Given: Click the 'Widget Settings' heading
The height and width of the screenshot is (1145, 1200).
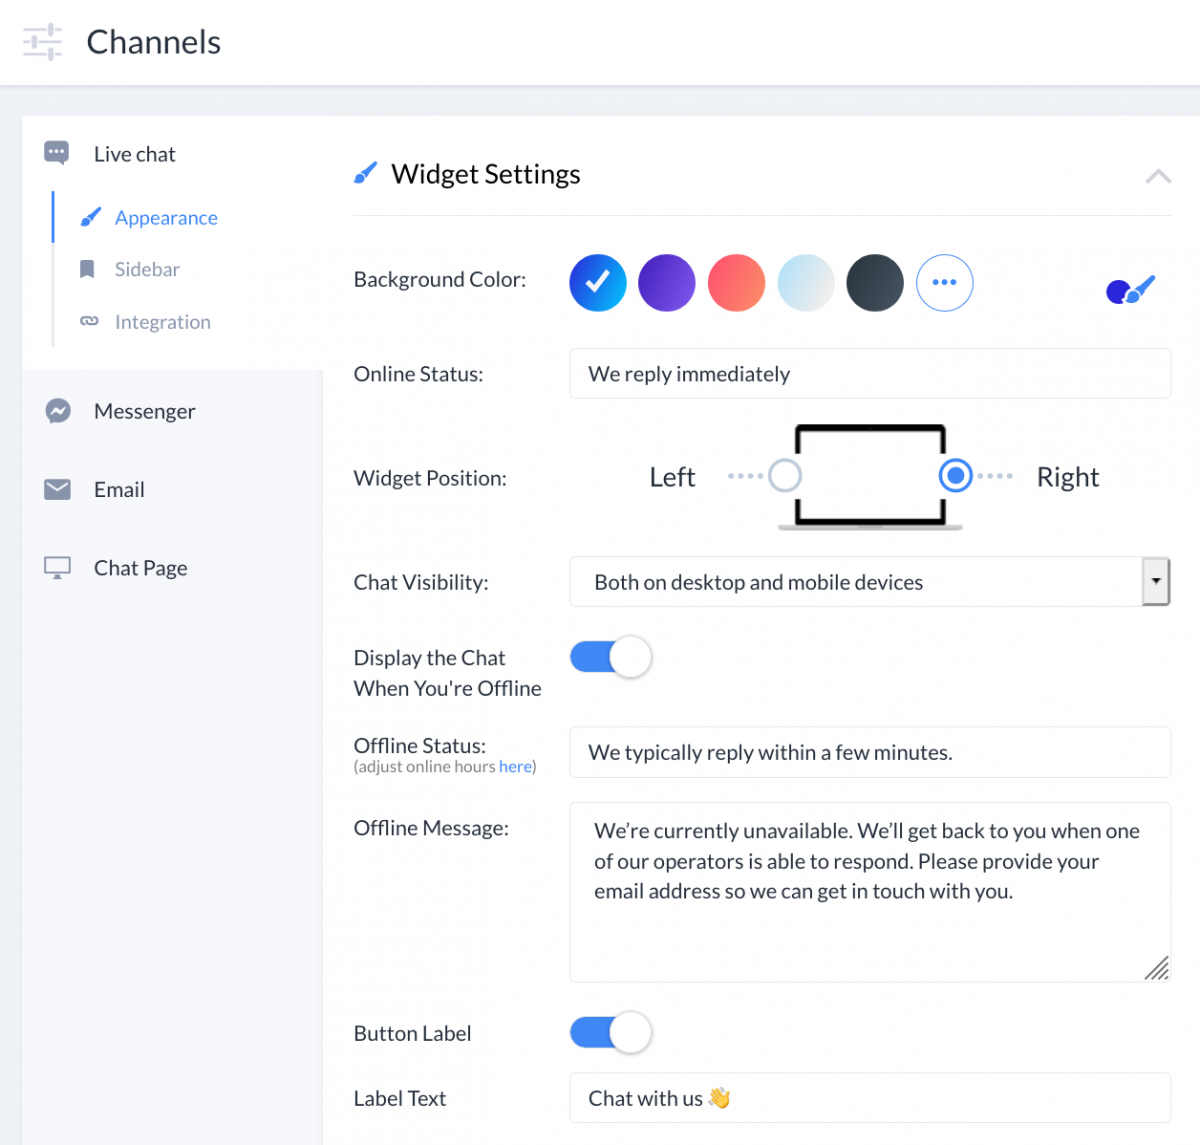Looking at the screenshot, I should pyautogui.click(x=486, y=174).
